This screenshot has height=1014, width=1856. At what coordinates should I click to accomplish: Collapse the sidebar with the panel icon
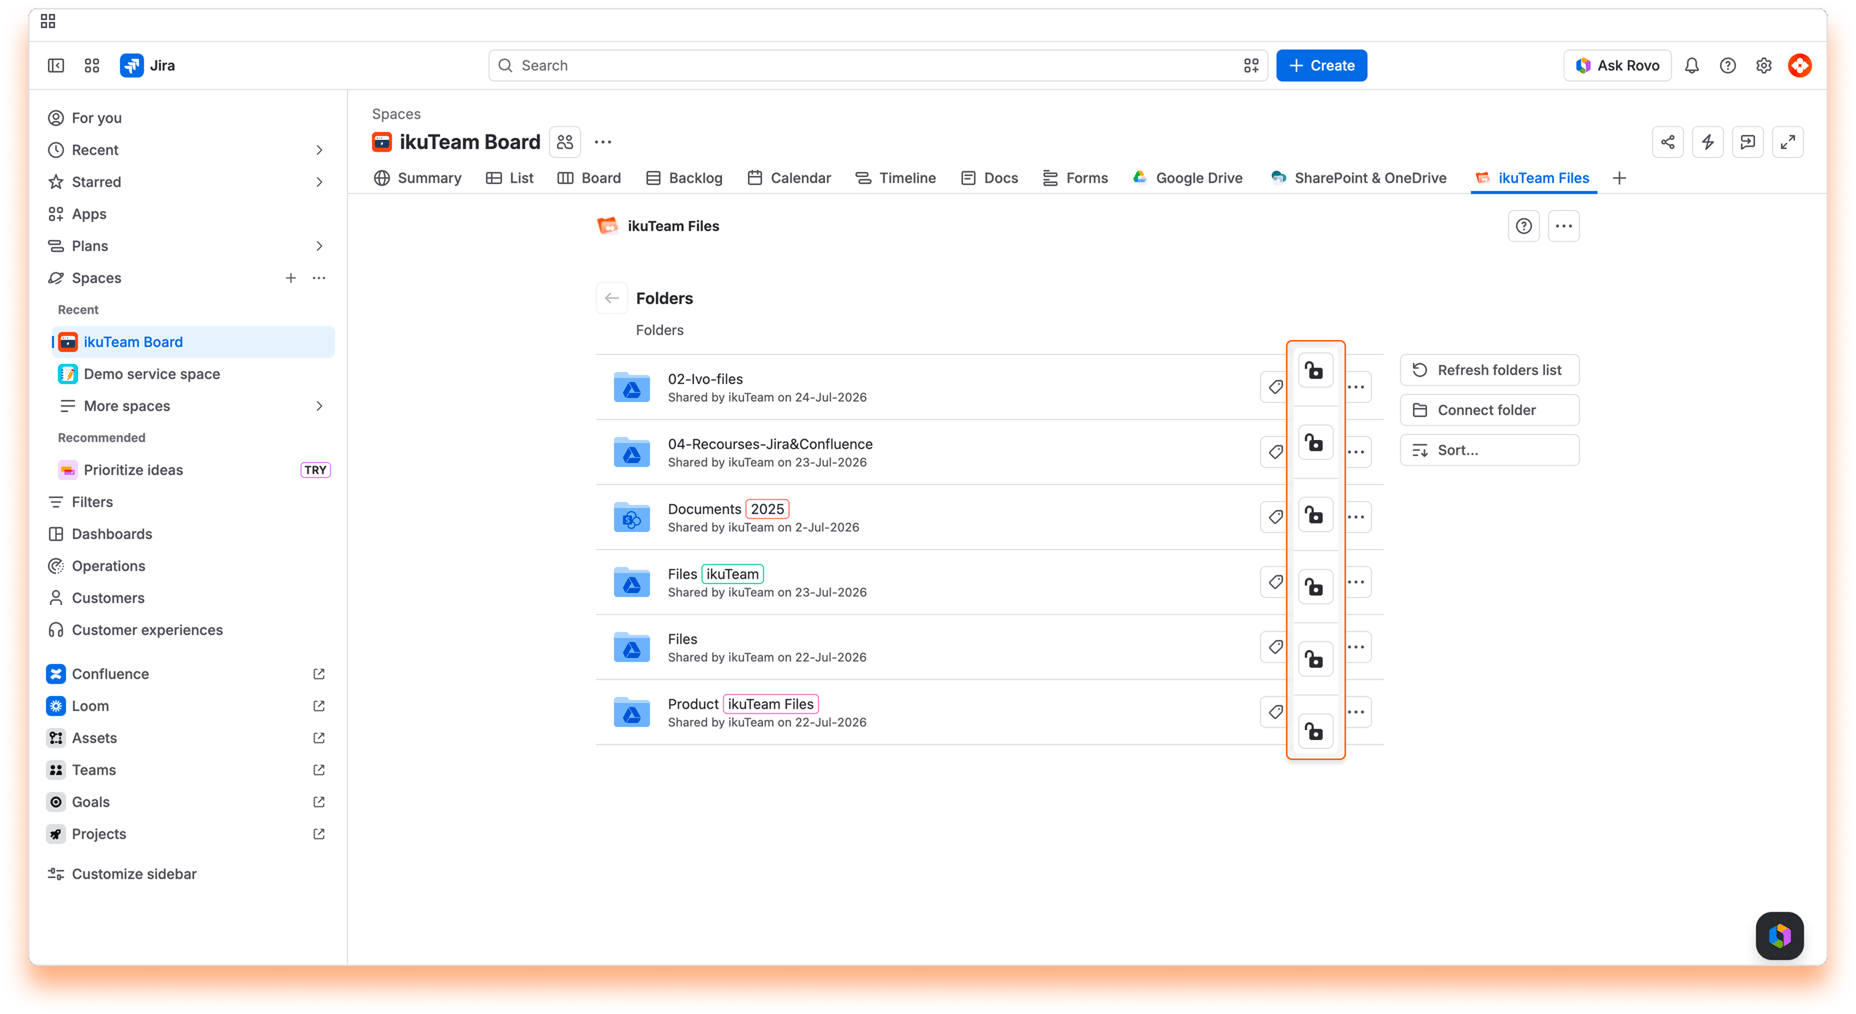pyautogui.click(x=56, y=65)
